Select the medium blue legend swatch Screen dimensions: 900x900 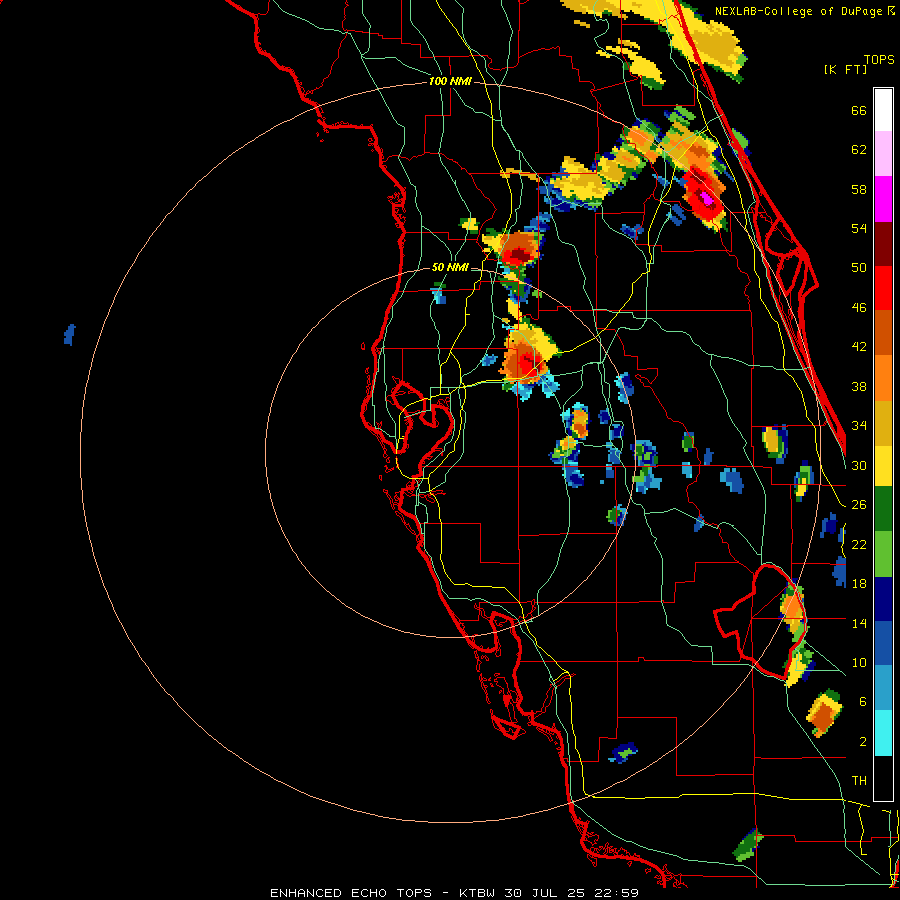click(x=883, y=643)
